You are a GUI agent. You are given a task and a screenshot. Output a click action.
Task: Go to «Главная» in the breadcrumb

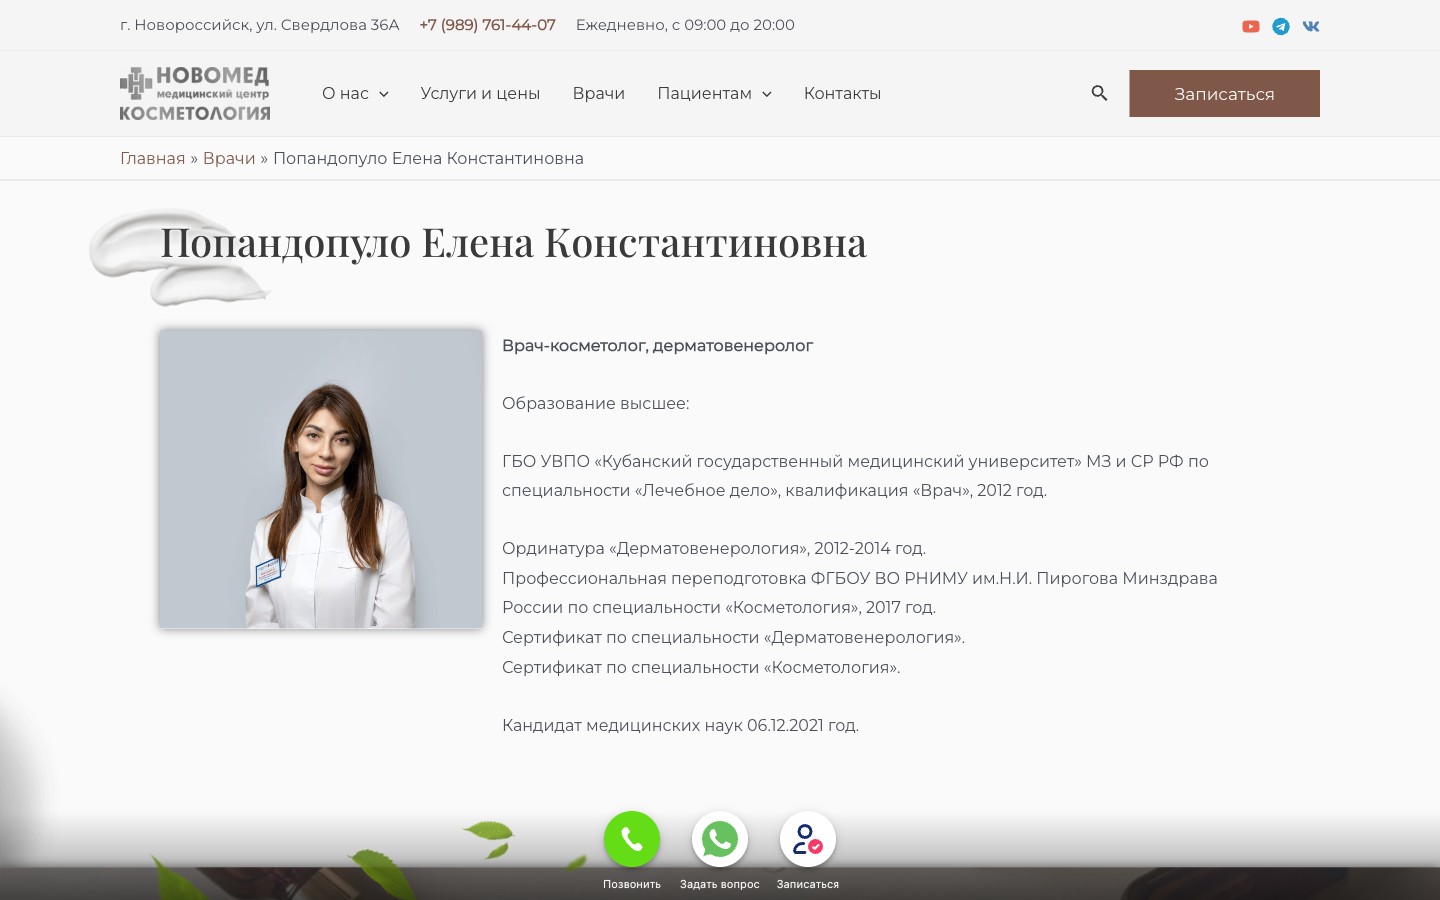(152, 158)
